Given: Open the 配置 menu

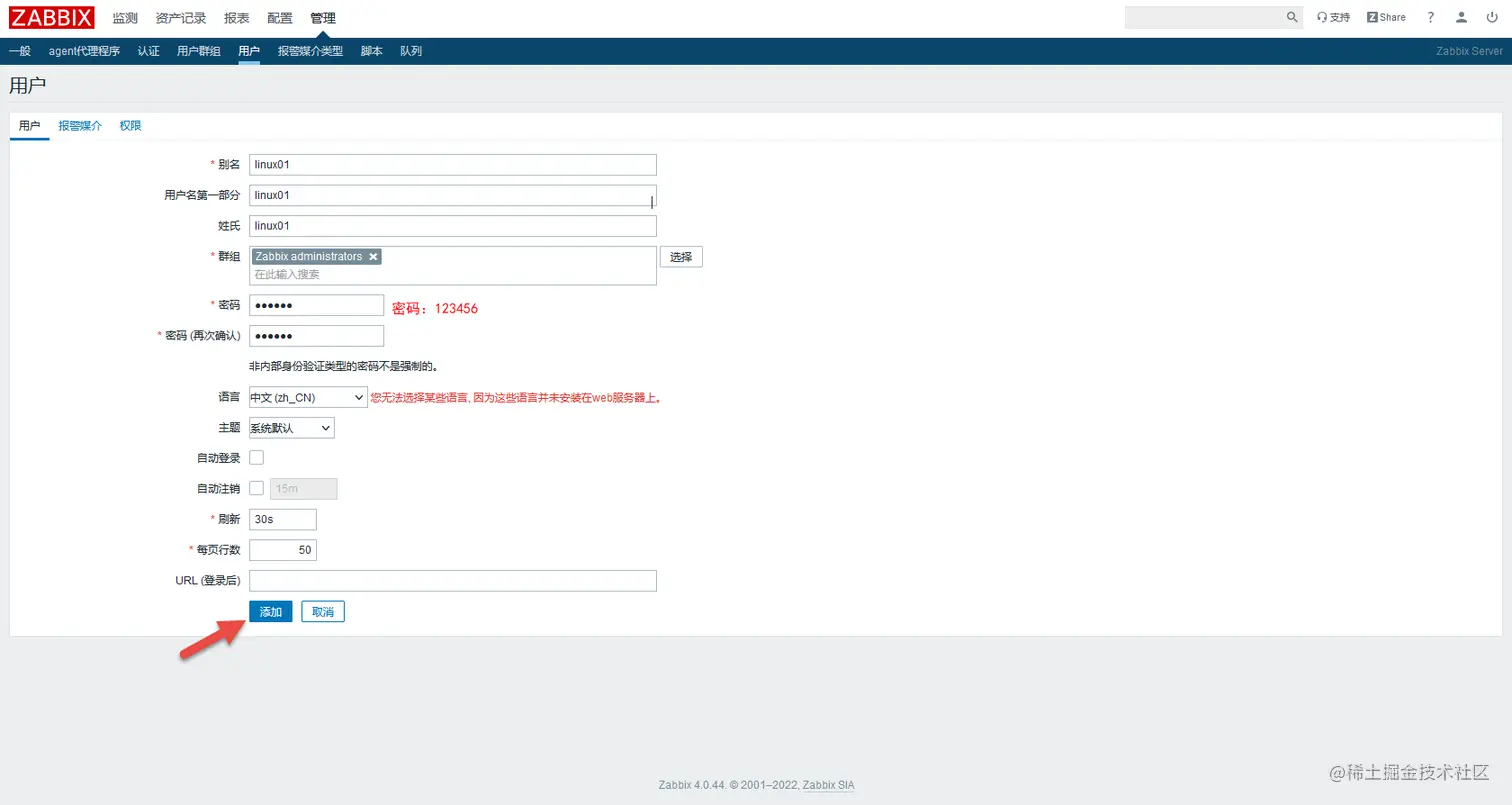Looking at the screenshot, I should point(280,18).
